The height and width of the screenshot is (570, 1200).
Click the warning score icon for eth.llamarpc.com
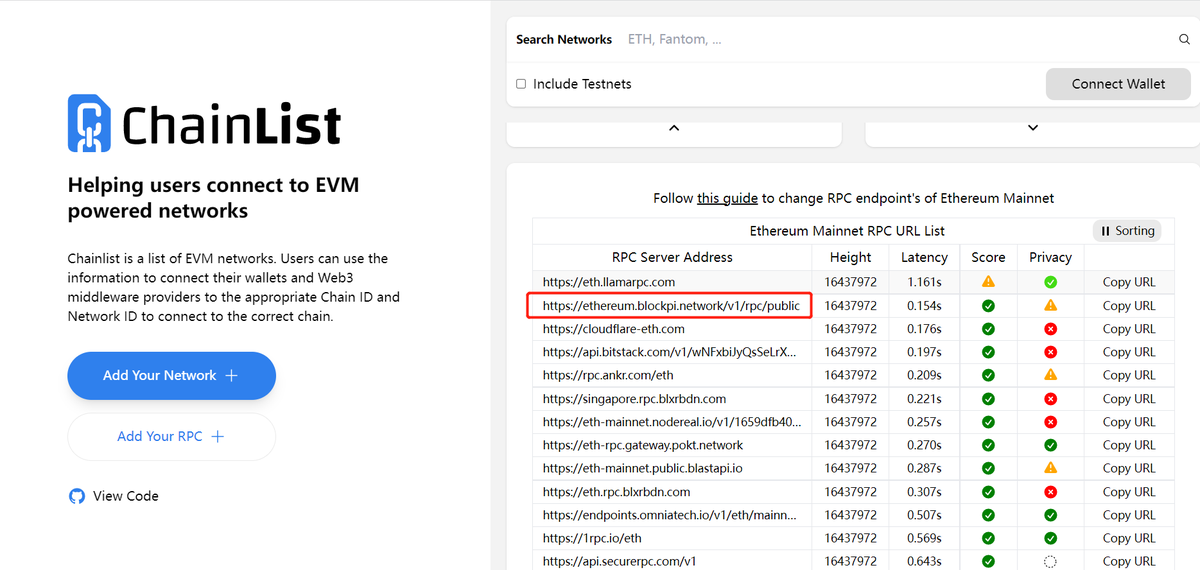click(x=988, y=282)
